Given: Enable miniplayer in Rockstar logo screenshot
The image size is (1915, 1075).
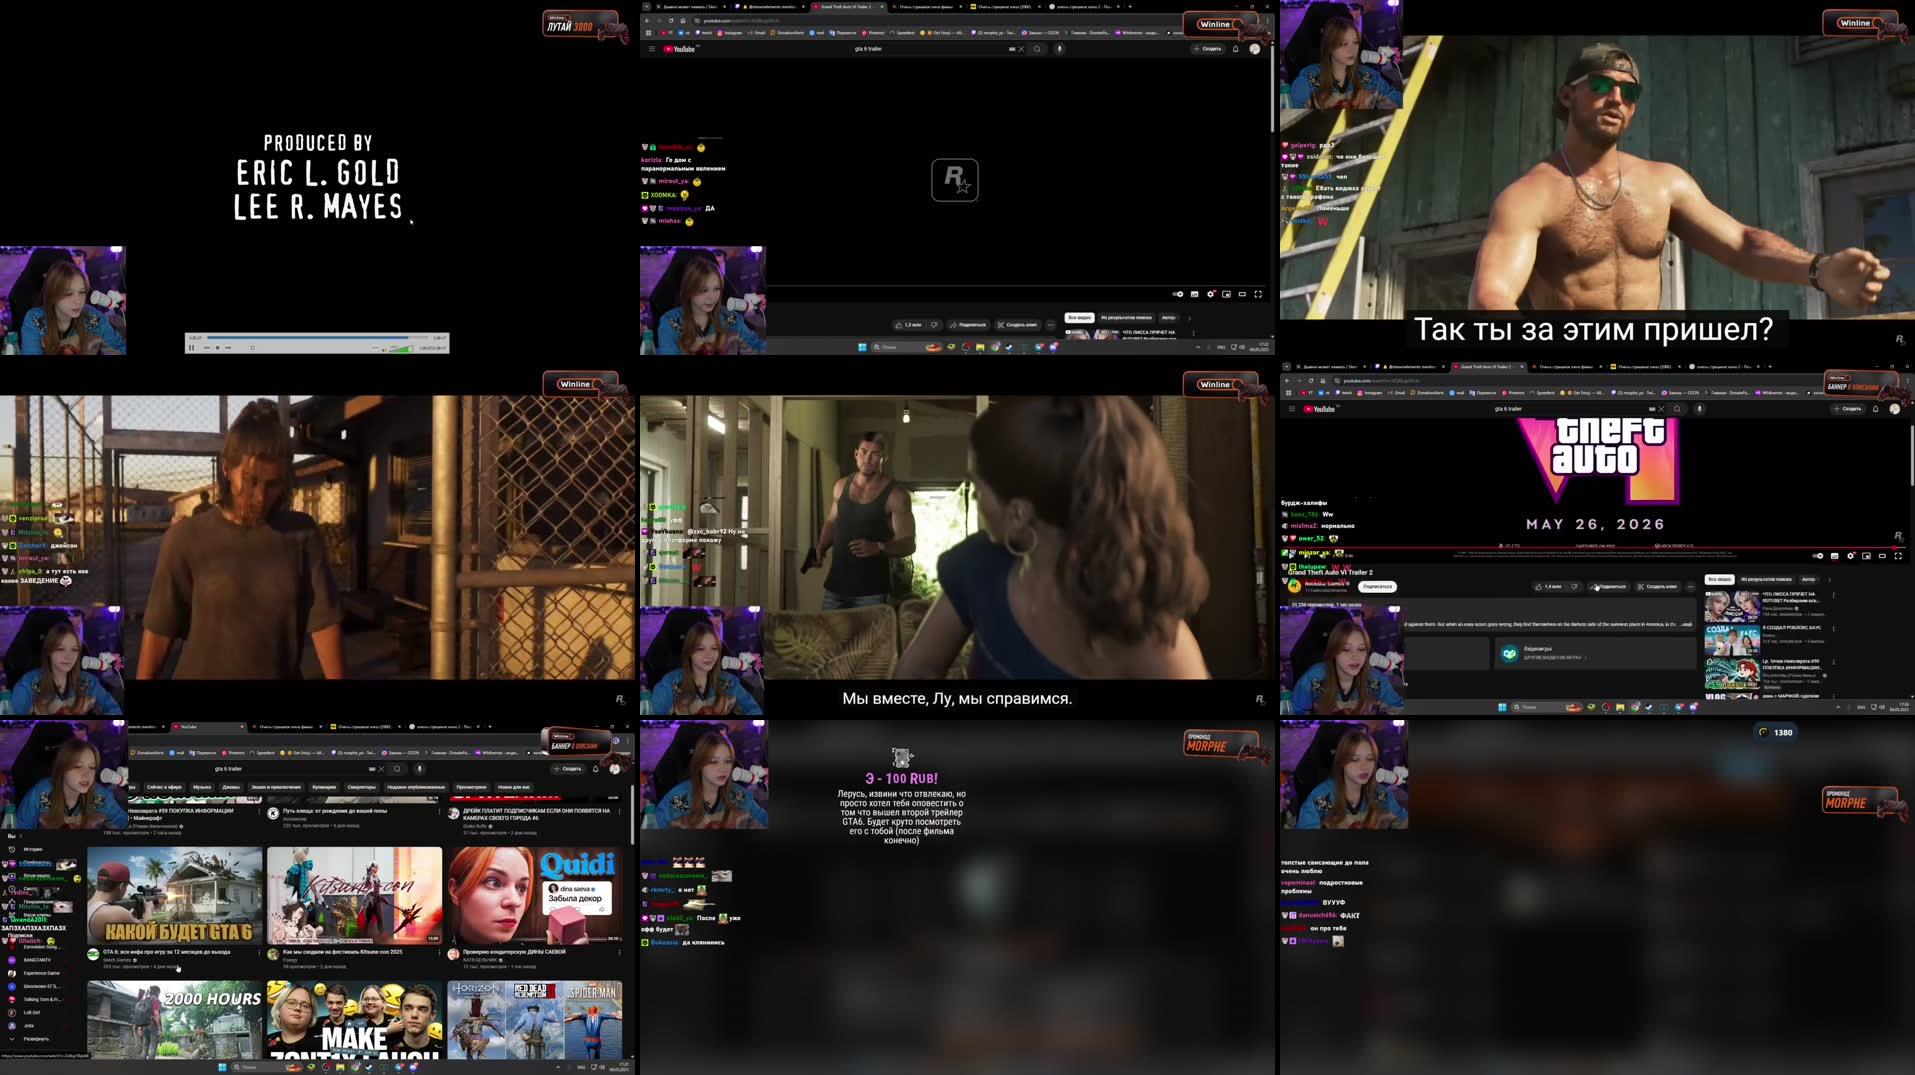Looking at the screenshot, I should 1226,294.
